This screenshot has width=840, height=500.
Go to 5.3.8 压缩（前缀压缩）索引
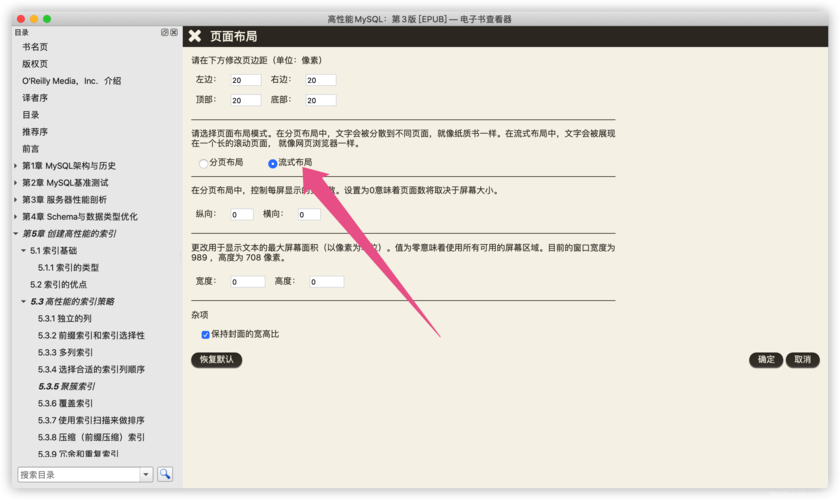click(x=91, y=437)
